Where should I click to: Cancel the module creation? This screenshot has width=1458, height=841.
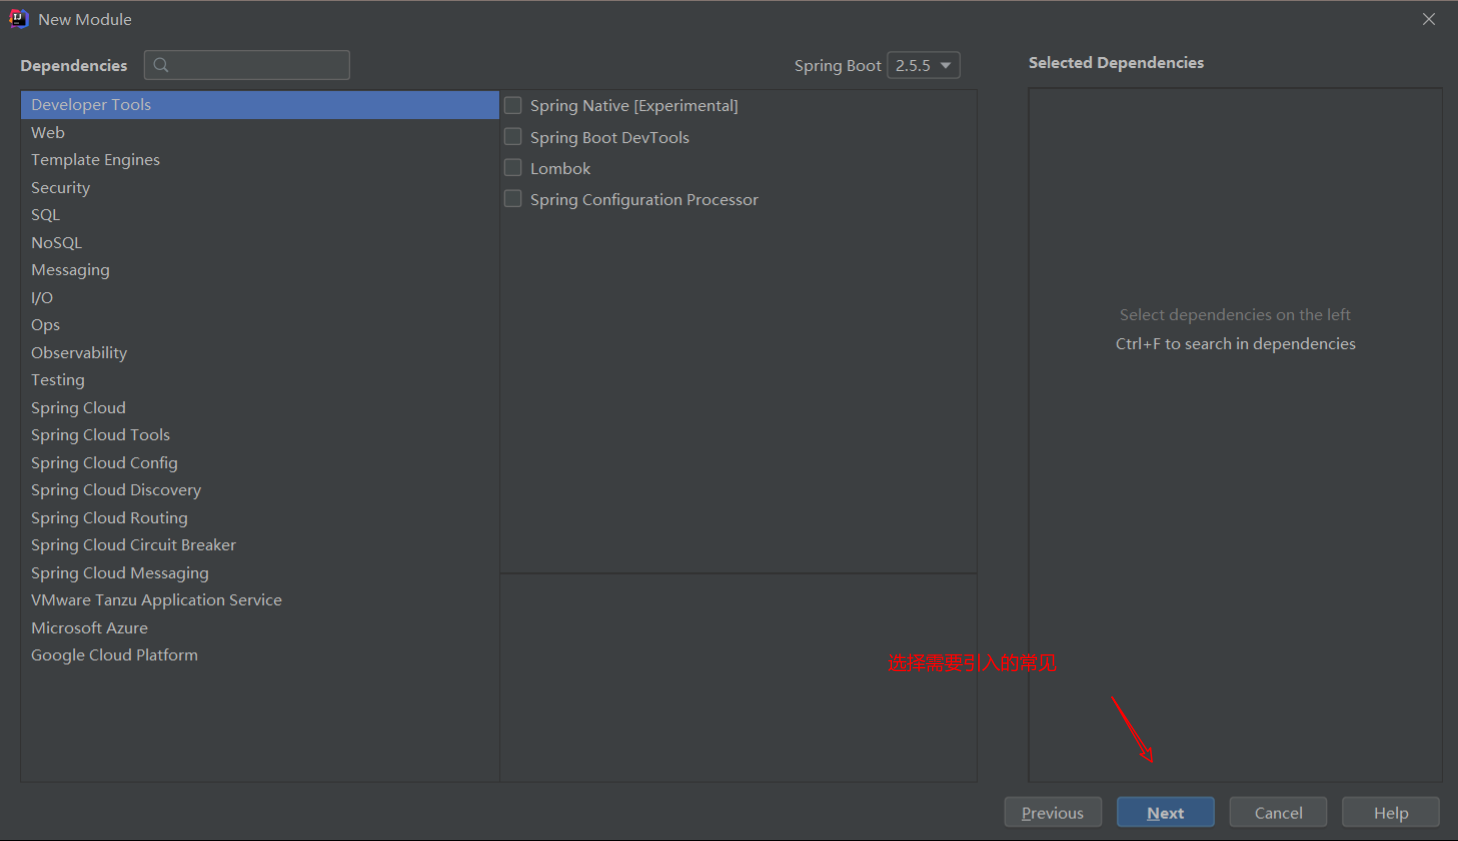point(1278,812)
